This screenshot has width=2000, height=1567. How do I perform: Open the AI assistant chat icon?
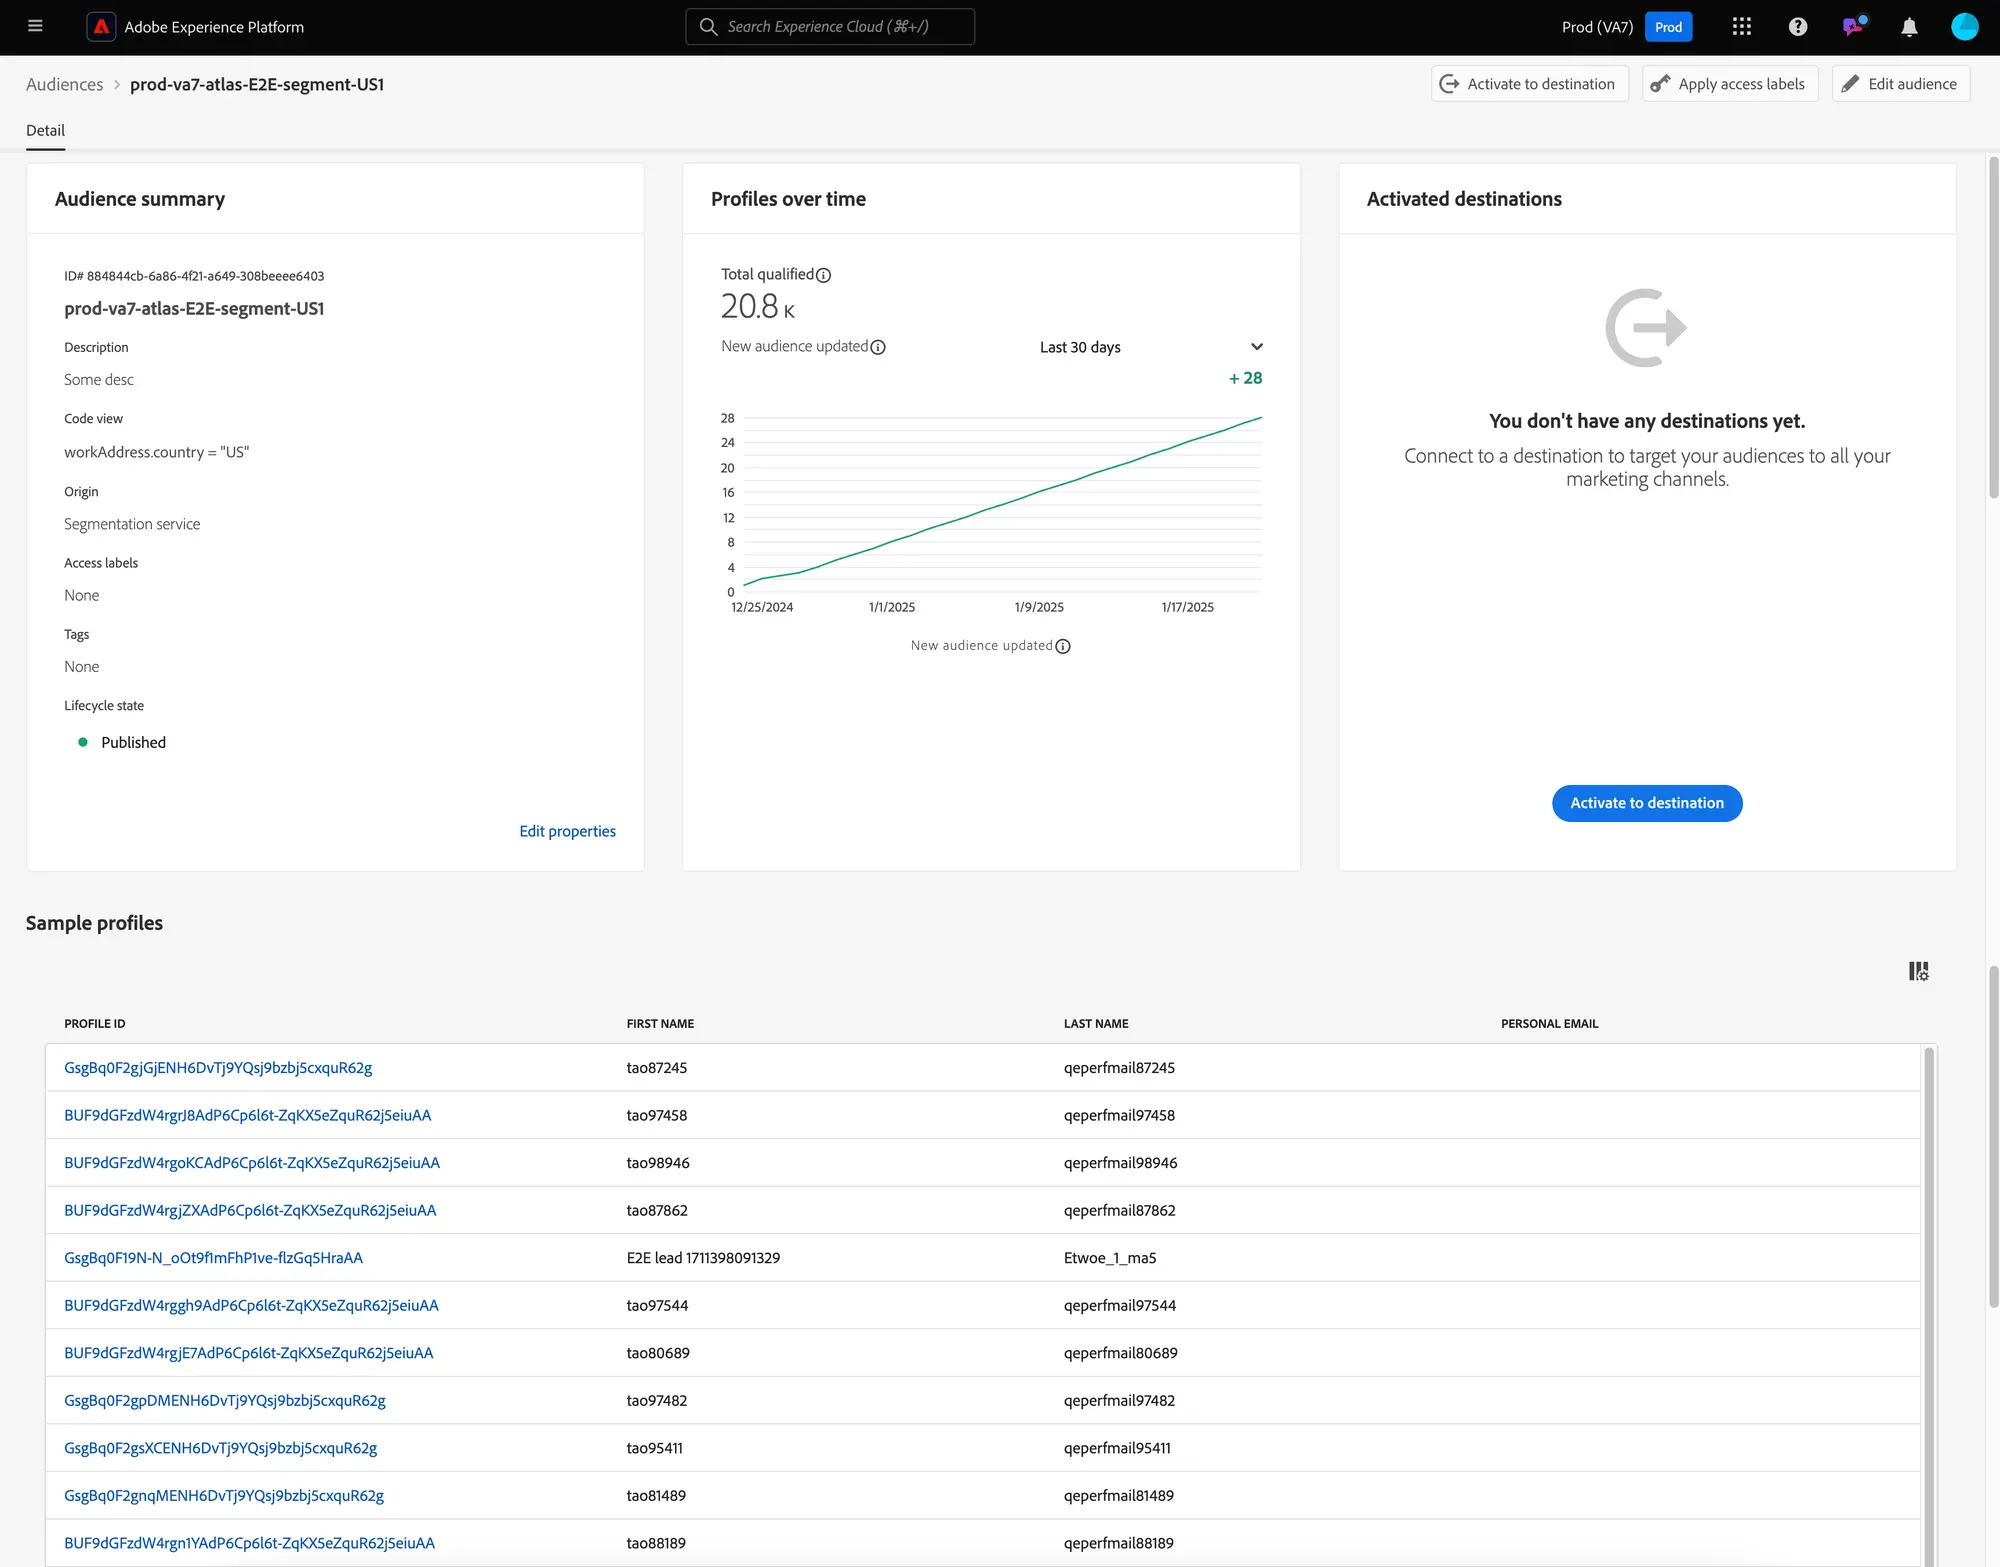coord(1854,27)
